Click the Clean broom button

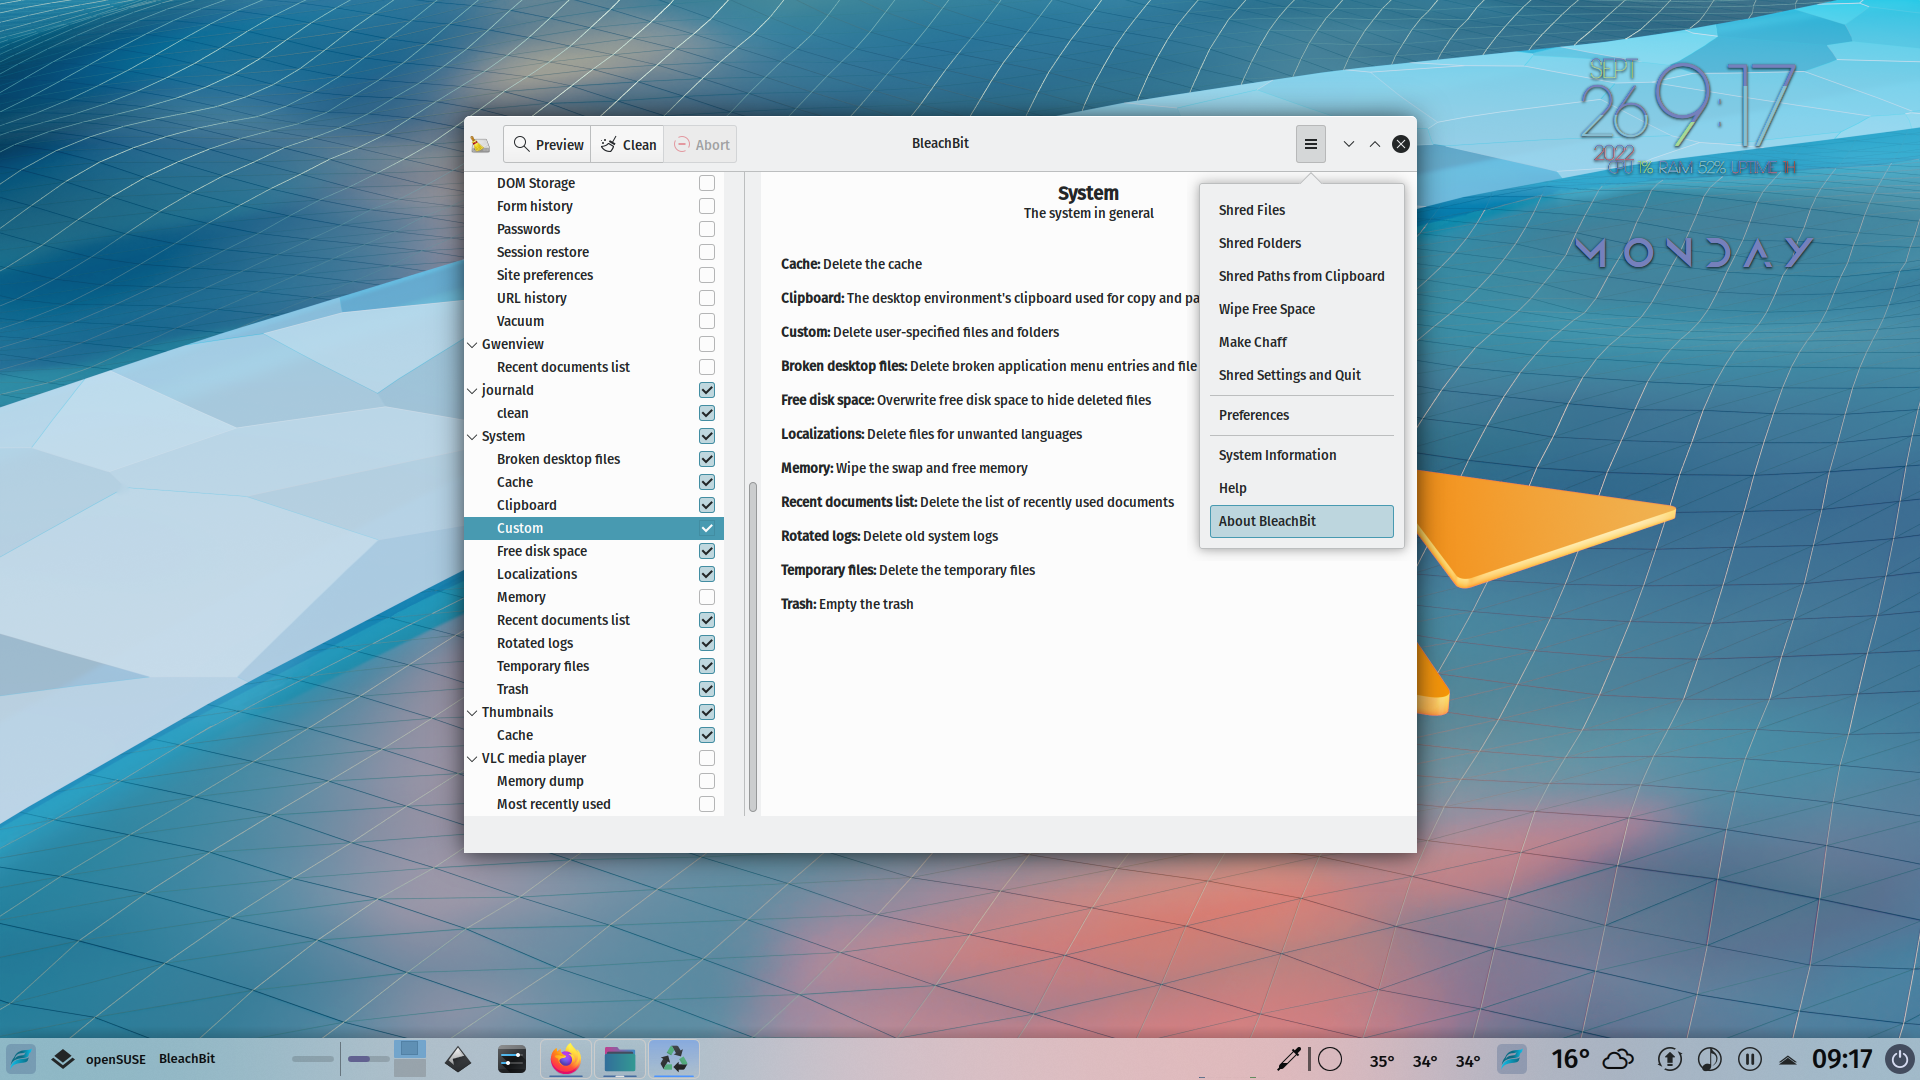pos(628,144)
